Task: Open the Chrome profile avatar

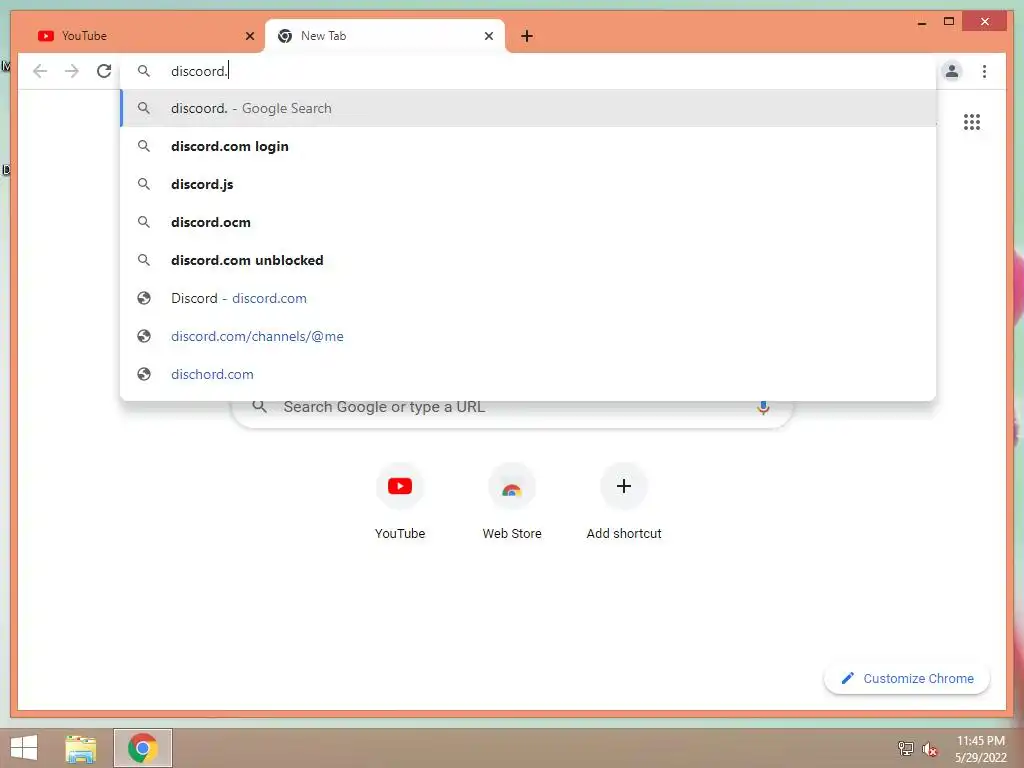Action: click(x=952, y=71)
